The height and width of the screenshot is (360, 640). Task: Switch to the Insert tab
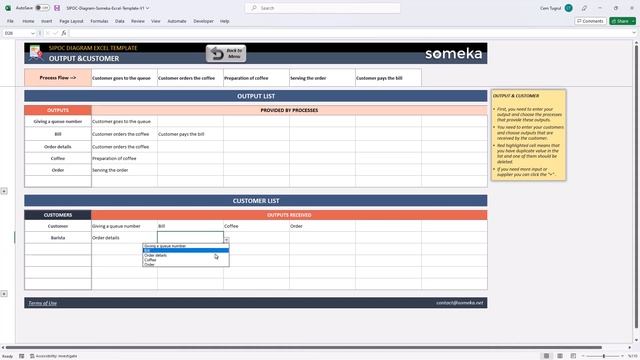pos(47,21)
